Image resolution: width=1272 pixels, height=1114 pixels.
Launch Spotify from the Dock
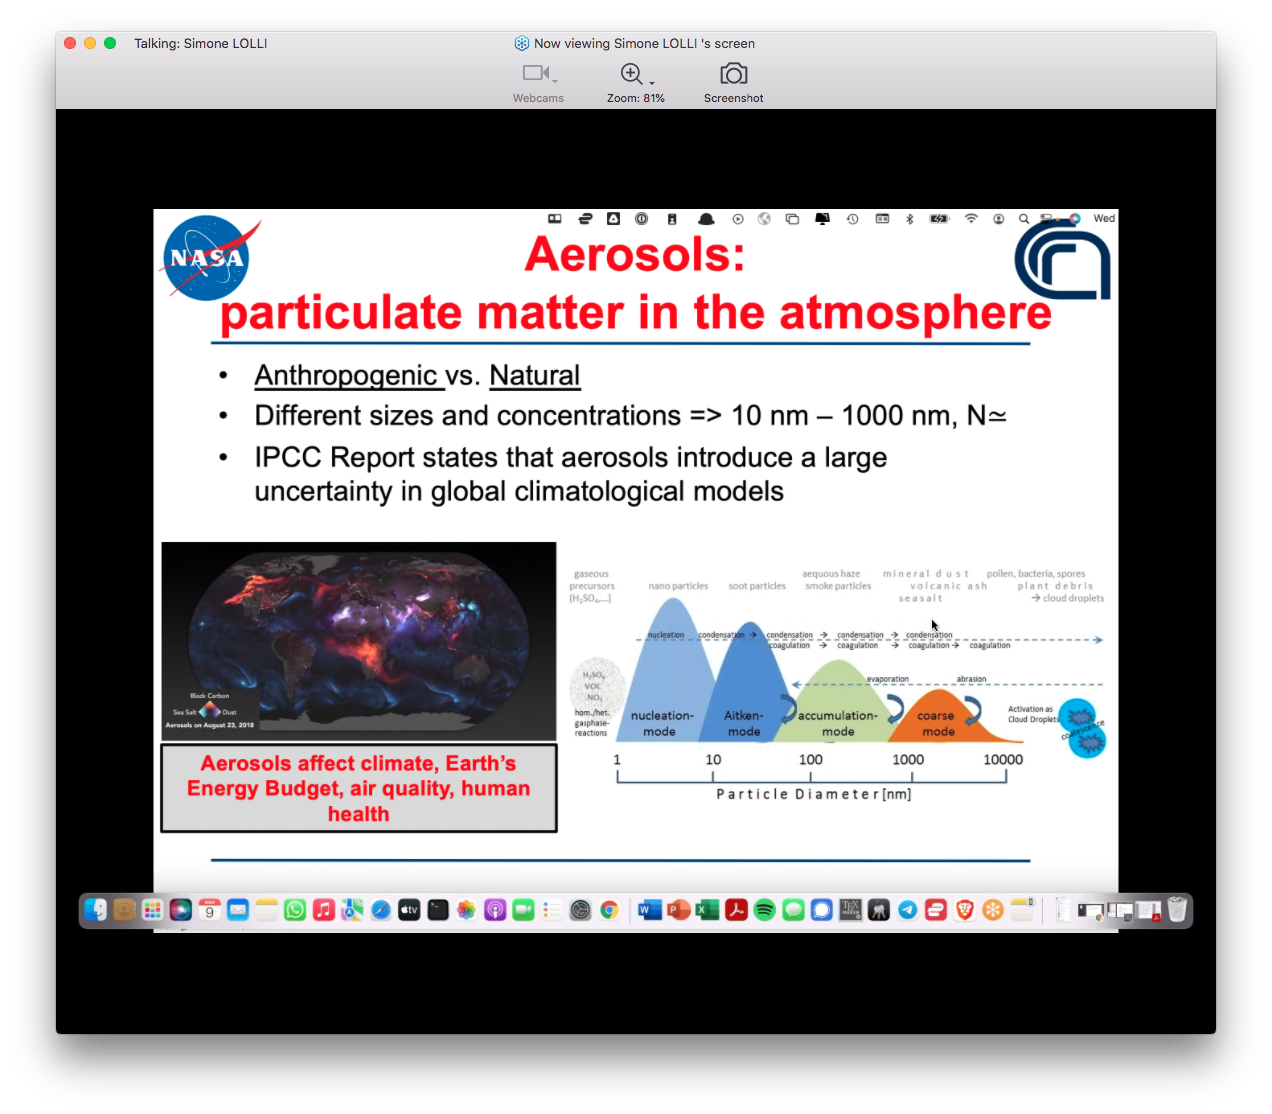tap(764, 910)
